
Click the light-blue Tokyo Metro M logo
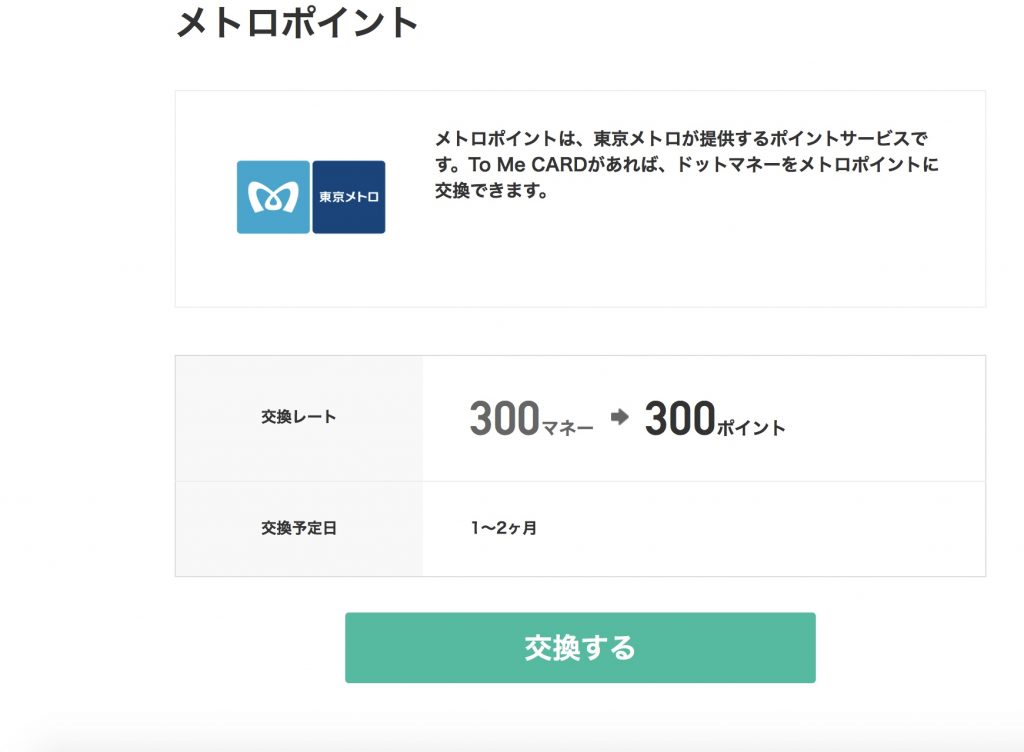(x=273, y=197)
